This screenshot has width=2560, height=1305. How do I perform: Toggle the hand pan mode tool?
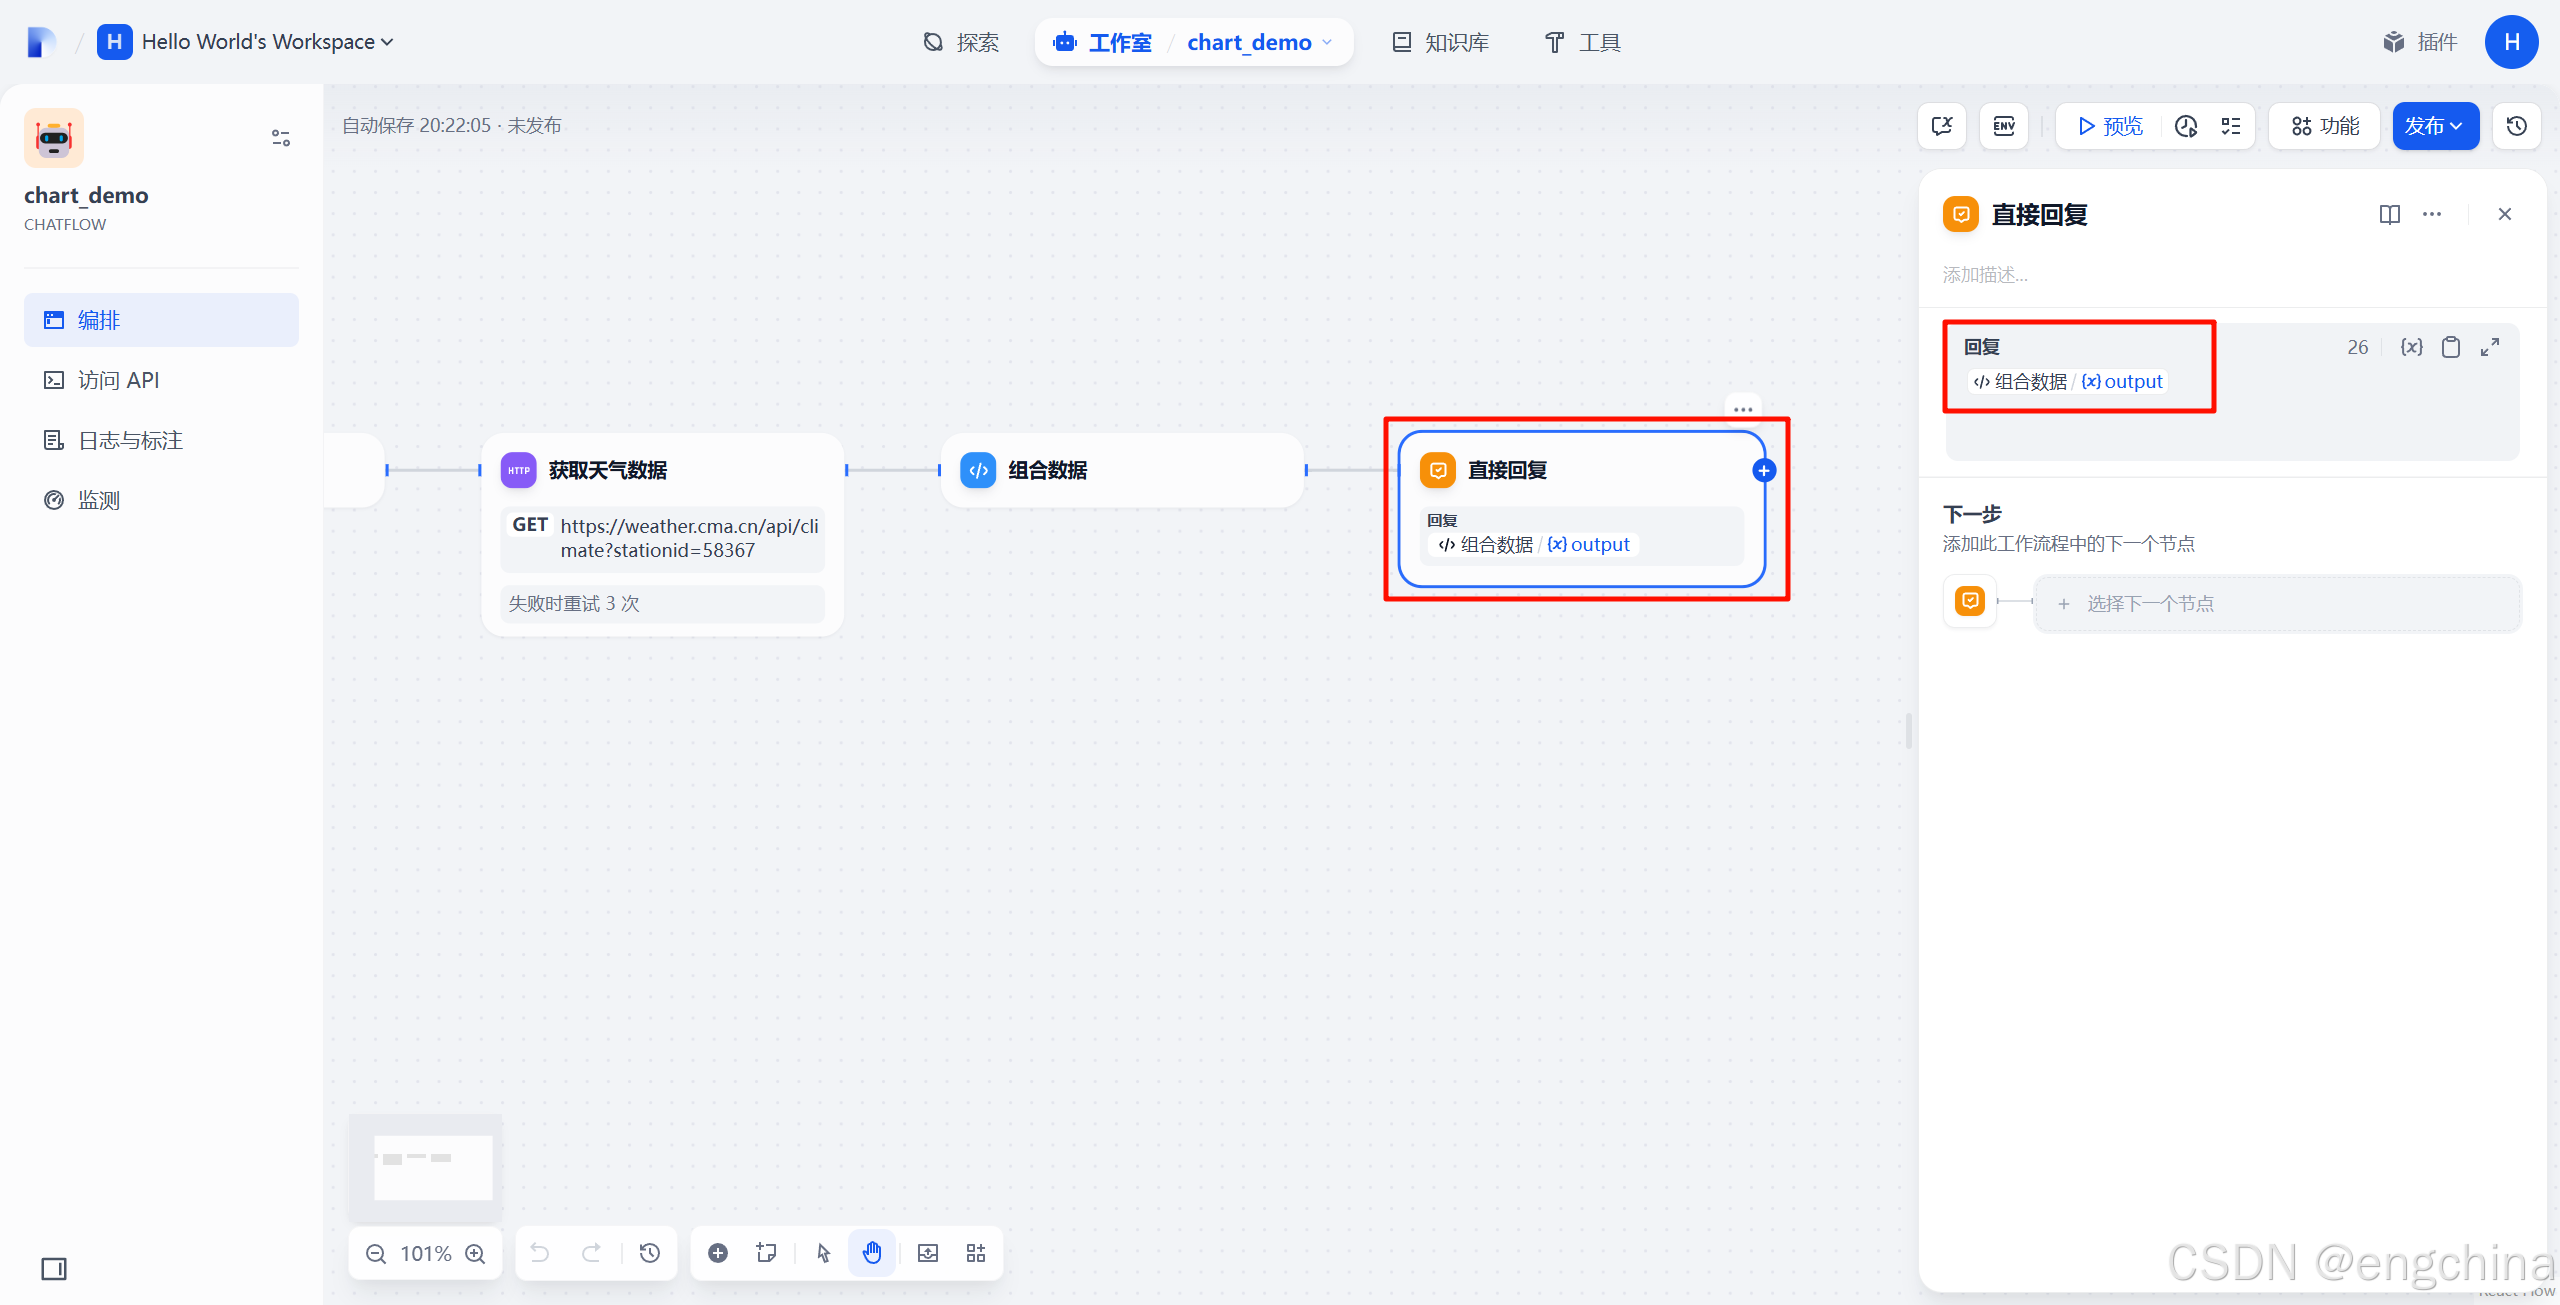[x=872, y=1253]
